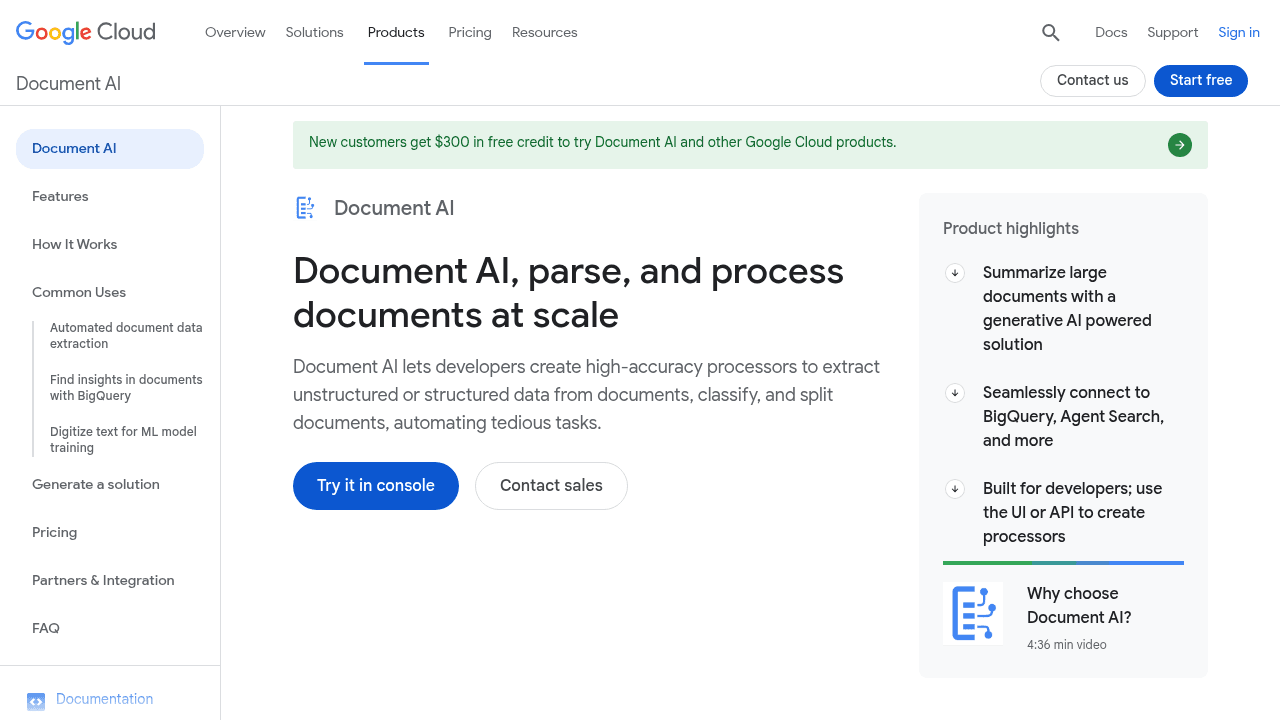
Task: Open the Support link in the header
Action: [x=1173, y=32]
